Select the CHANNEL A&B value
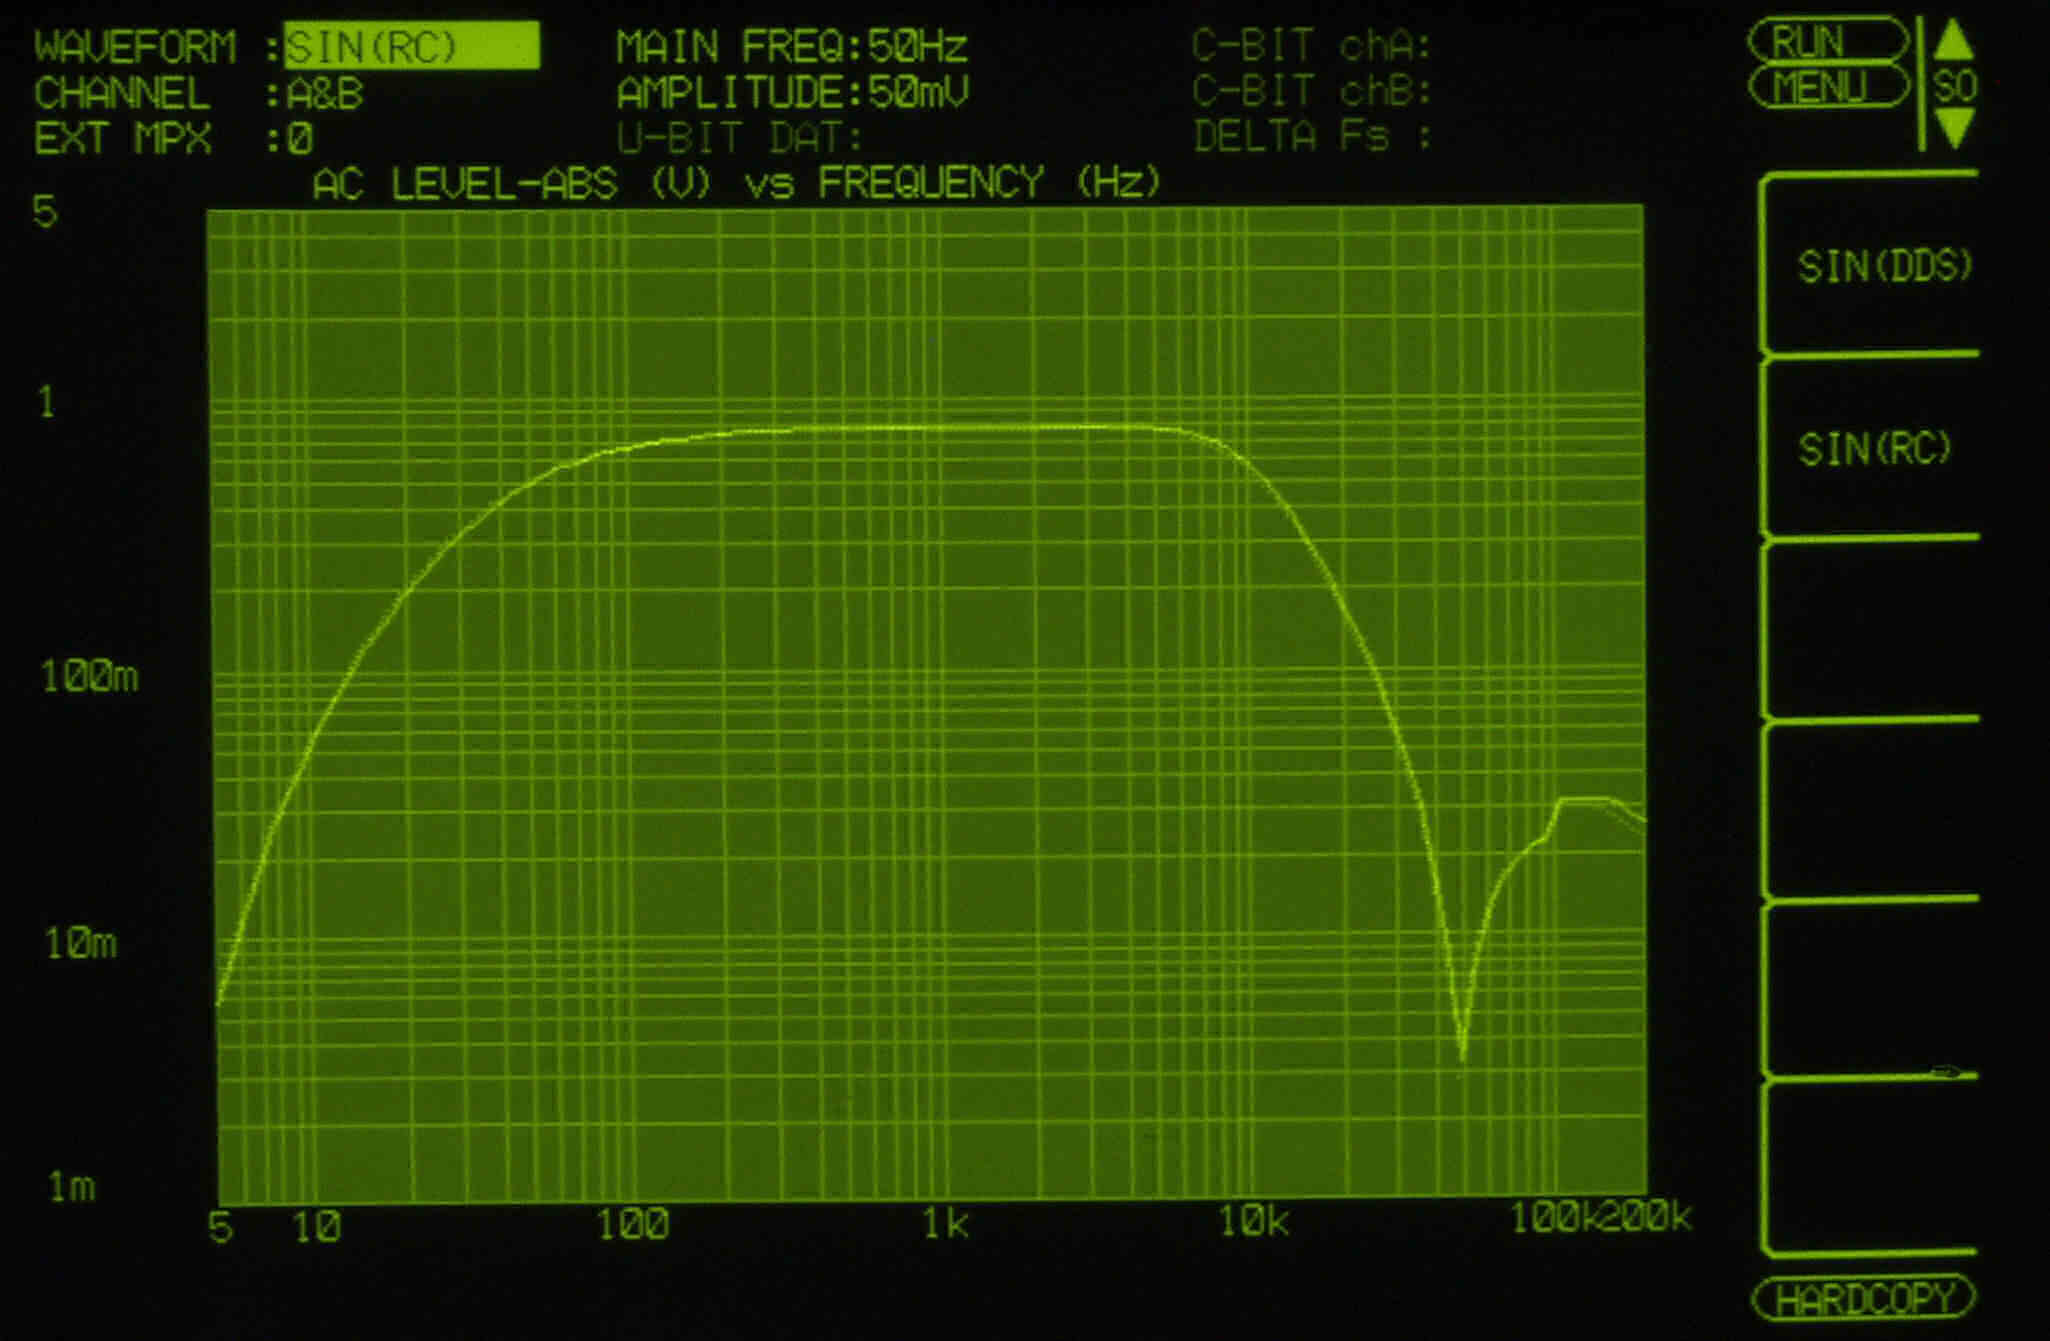This screenshot has height=1341, width=2050. click(x=325, y=94)
